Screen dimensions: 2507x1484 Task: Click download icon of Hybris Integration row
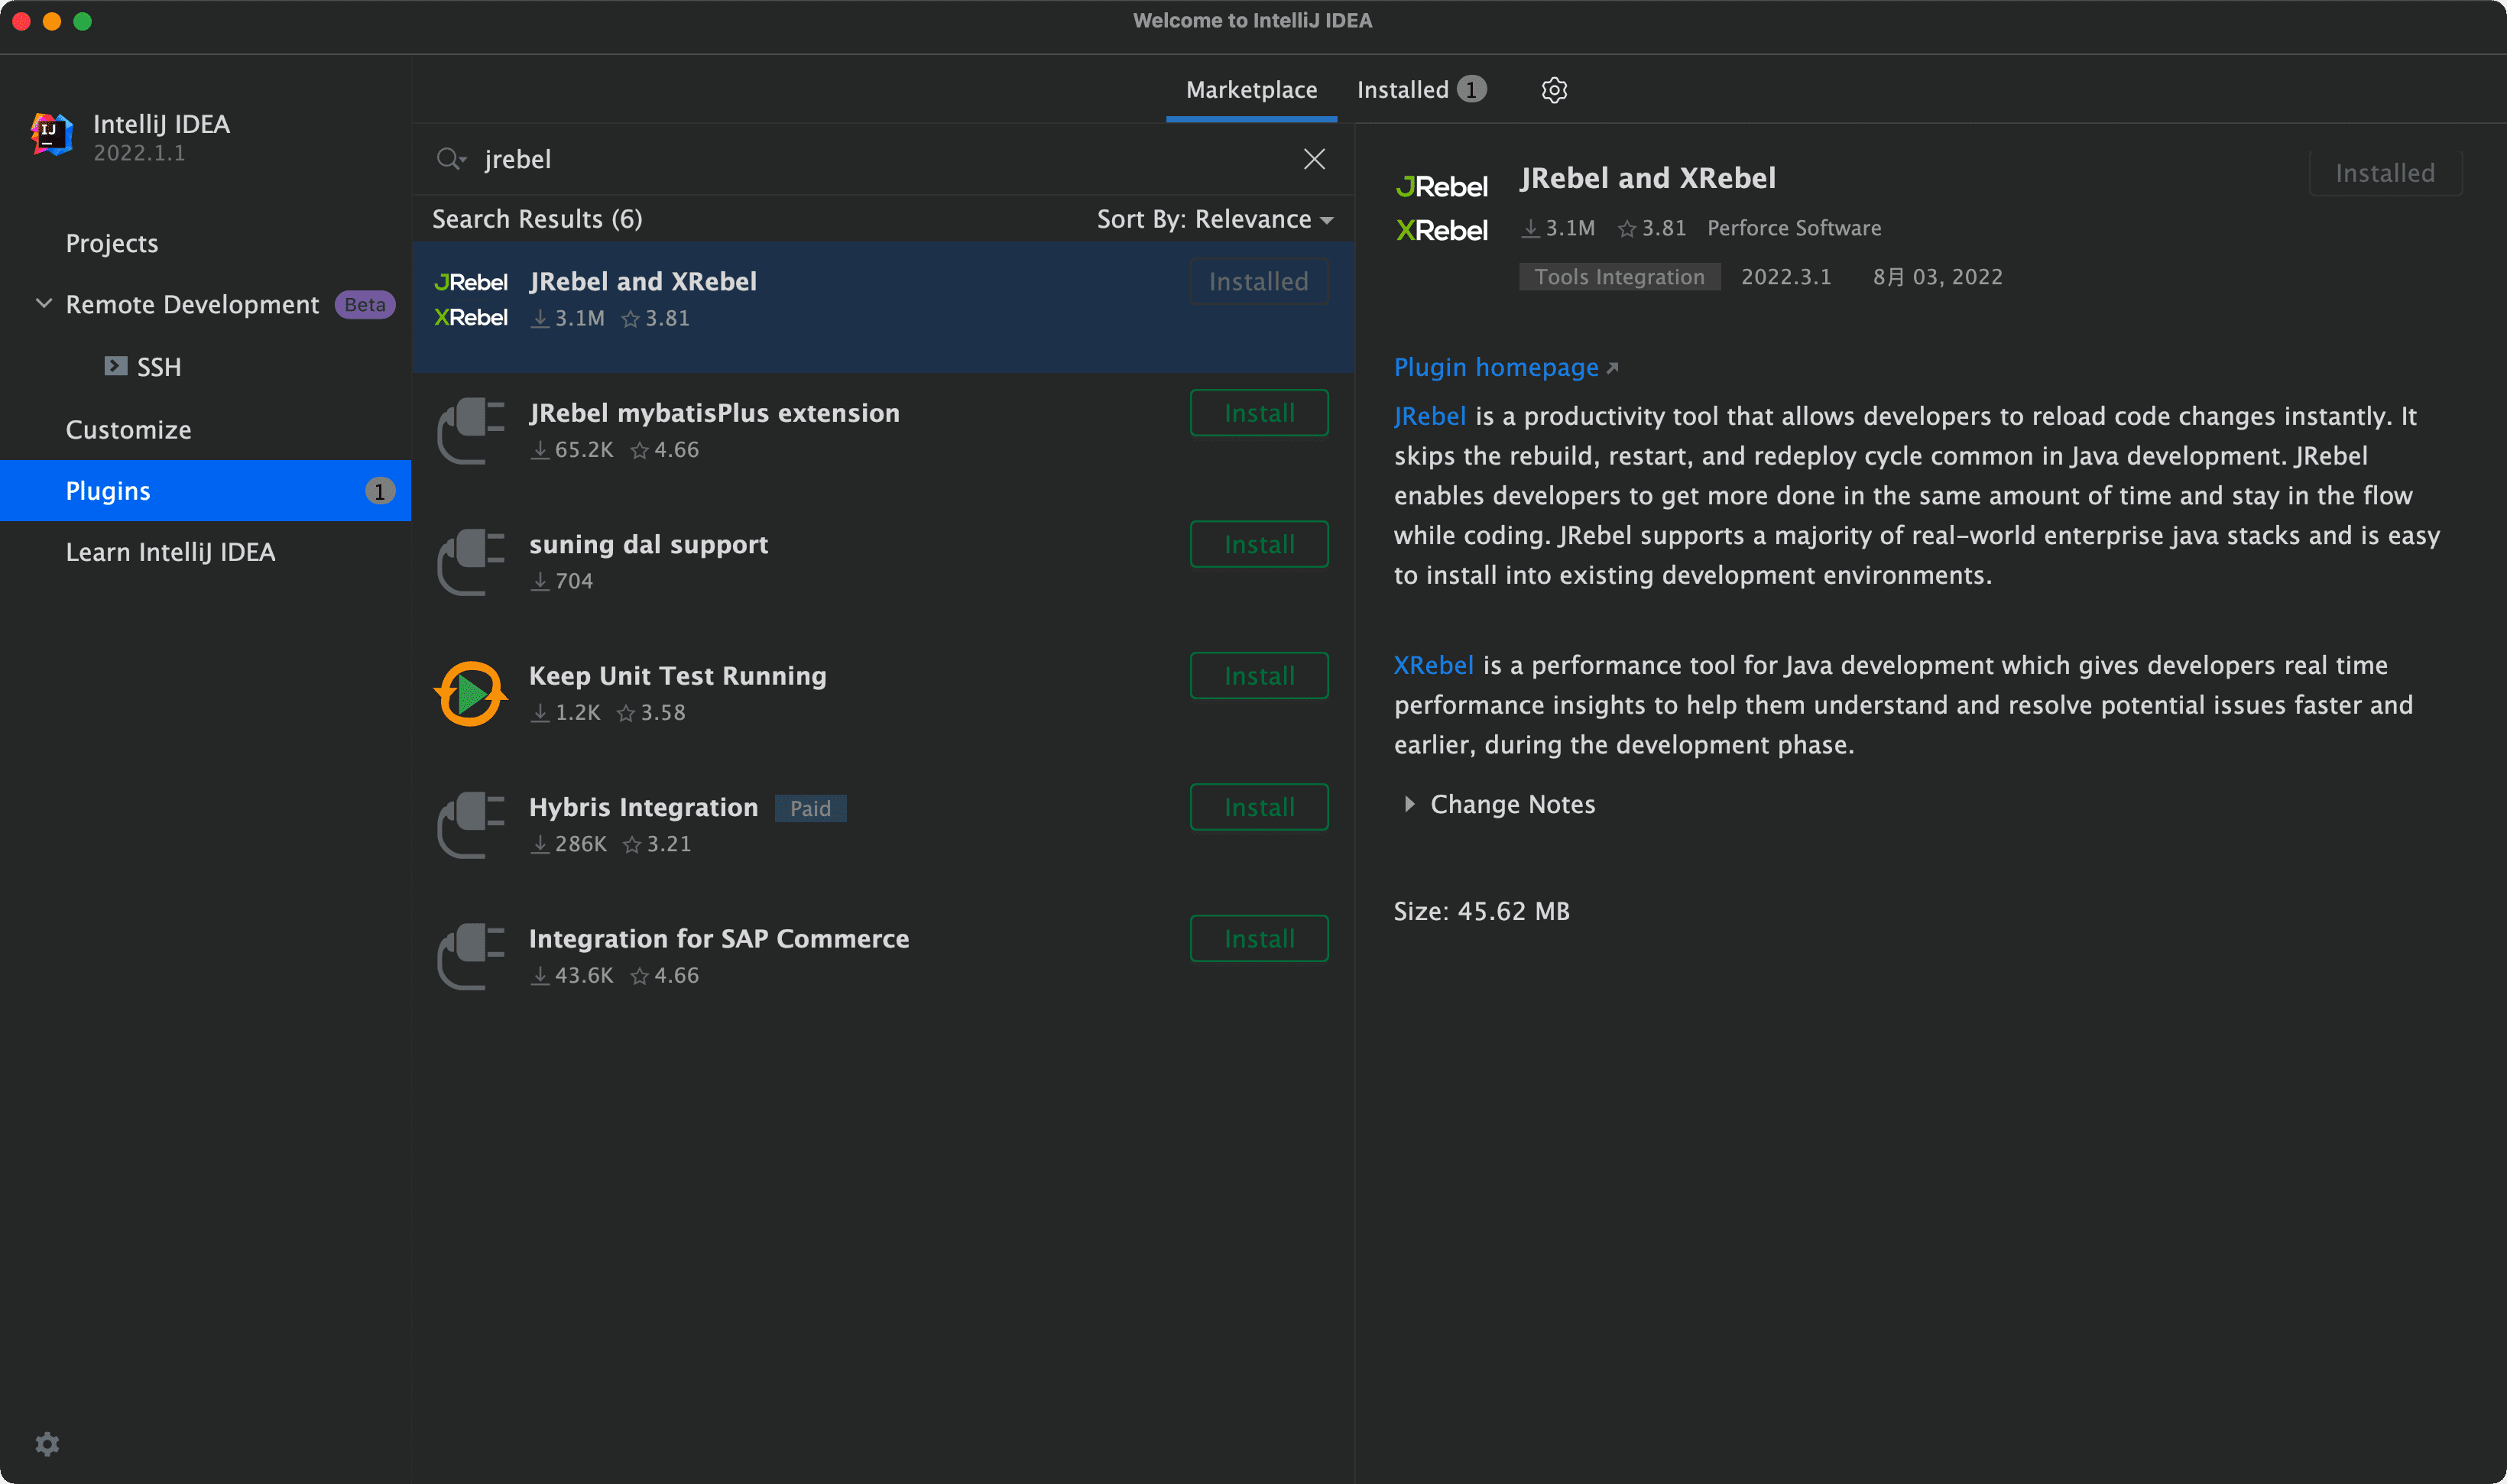tap(540, 844)
